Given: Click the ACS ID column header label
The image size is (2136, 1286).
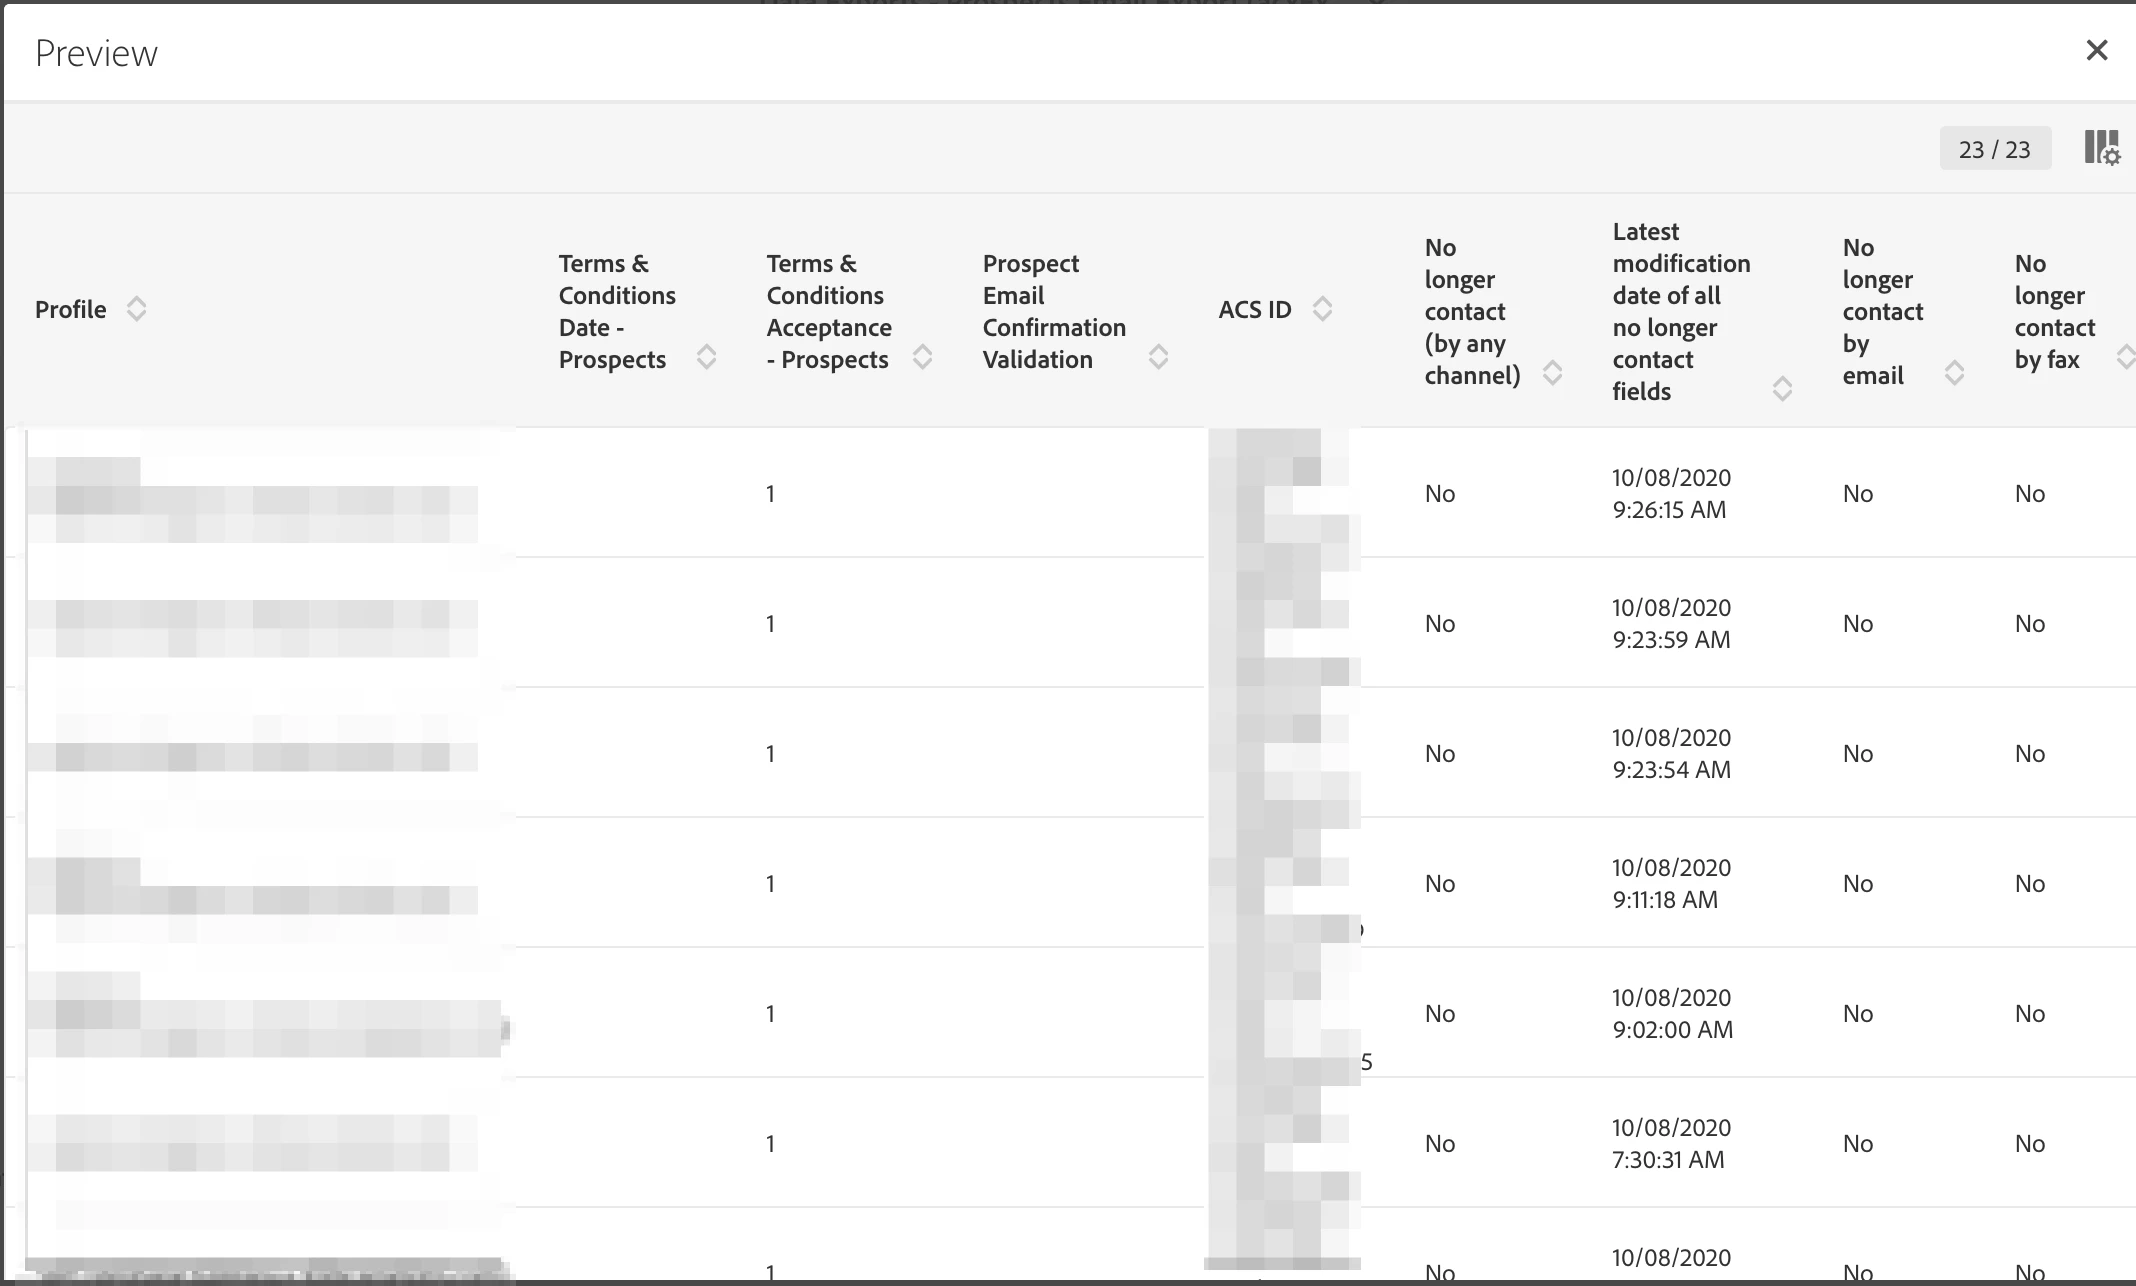Looking at the screenshot, I should [x=1254, y=310].
